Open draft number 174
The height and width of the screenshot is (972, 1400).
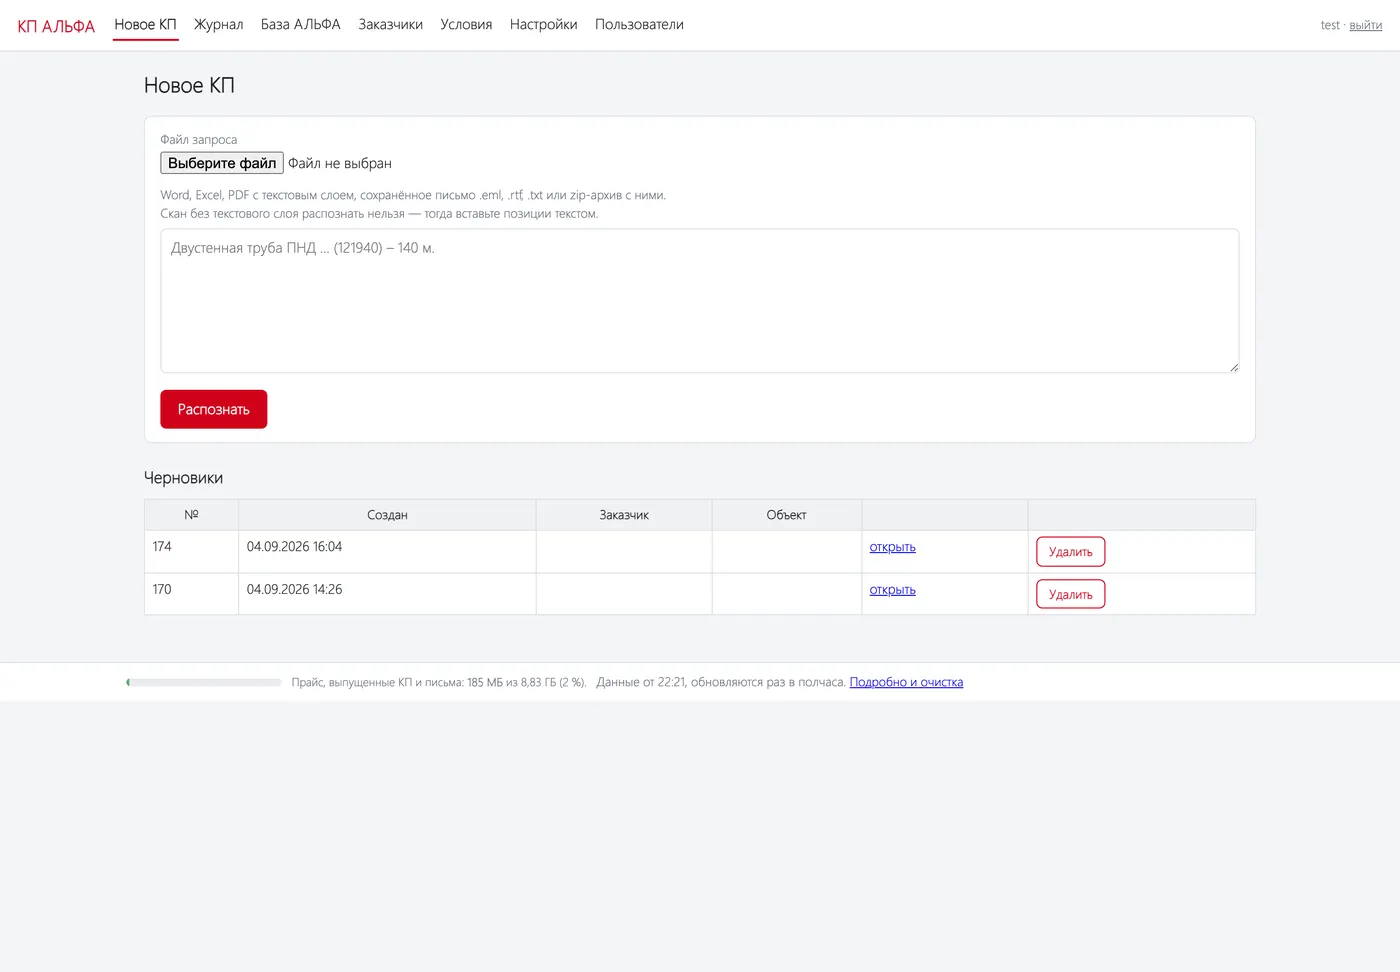892,547
